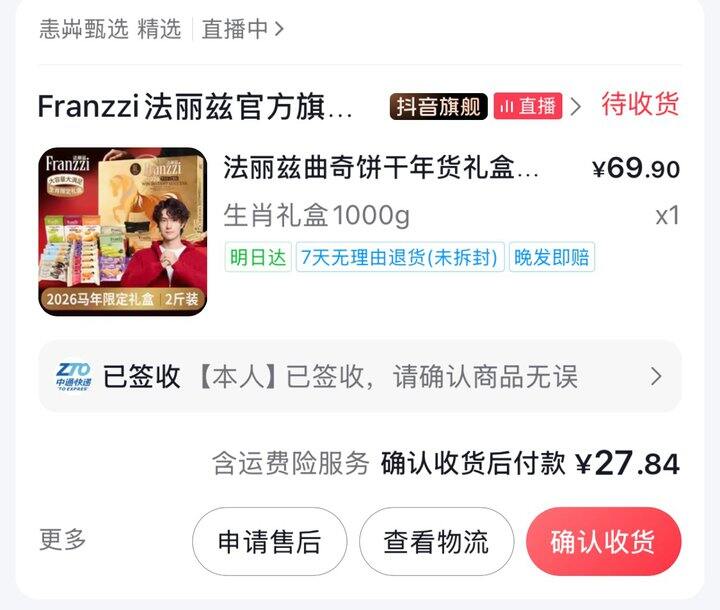The width and height of the screenshot is (720, 610).
Task: Tap the 7天无理由退货 return tag
Action: point(400,257)
